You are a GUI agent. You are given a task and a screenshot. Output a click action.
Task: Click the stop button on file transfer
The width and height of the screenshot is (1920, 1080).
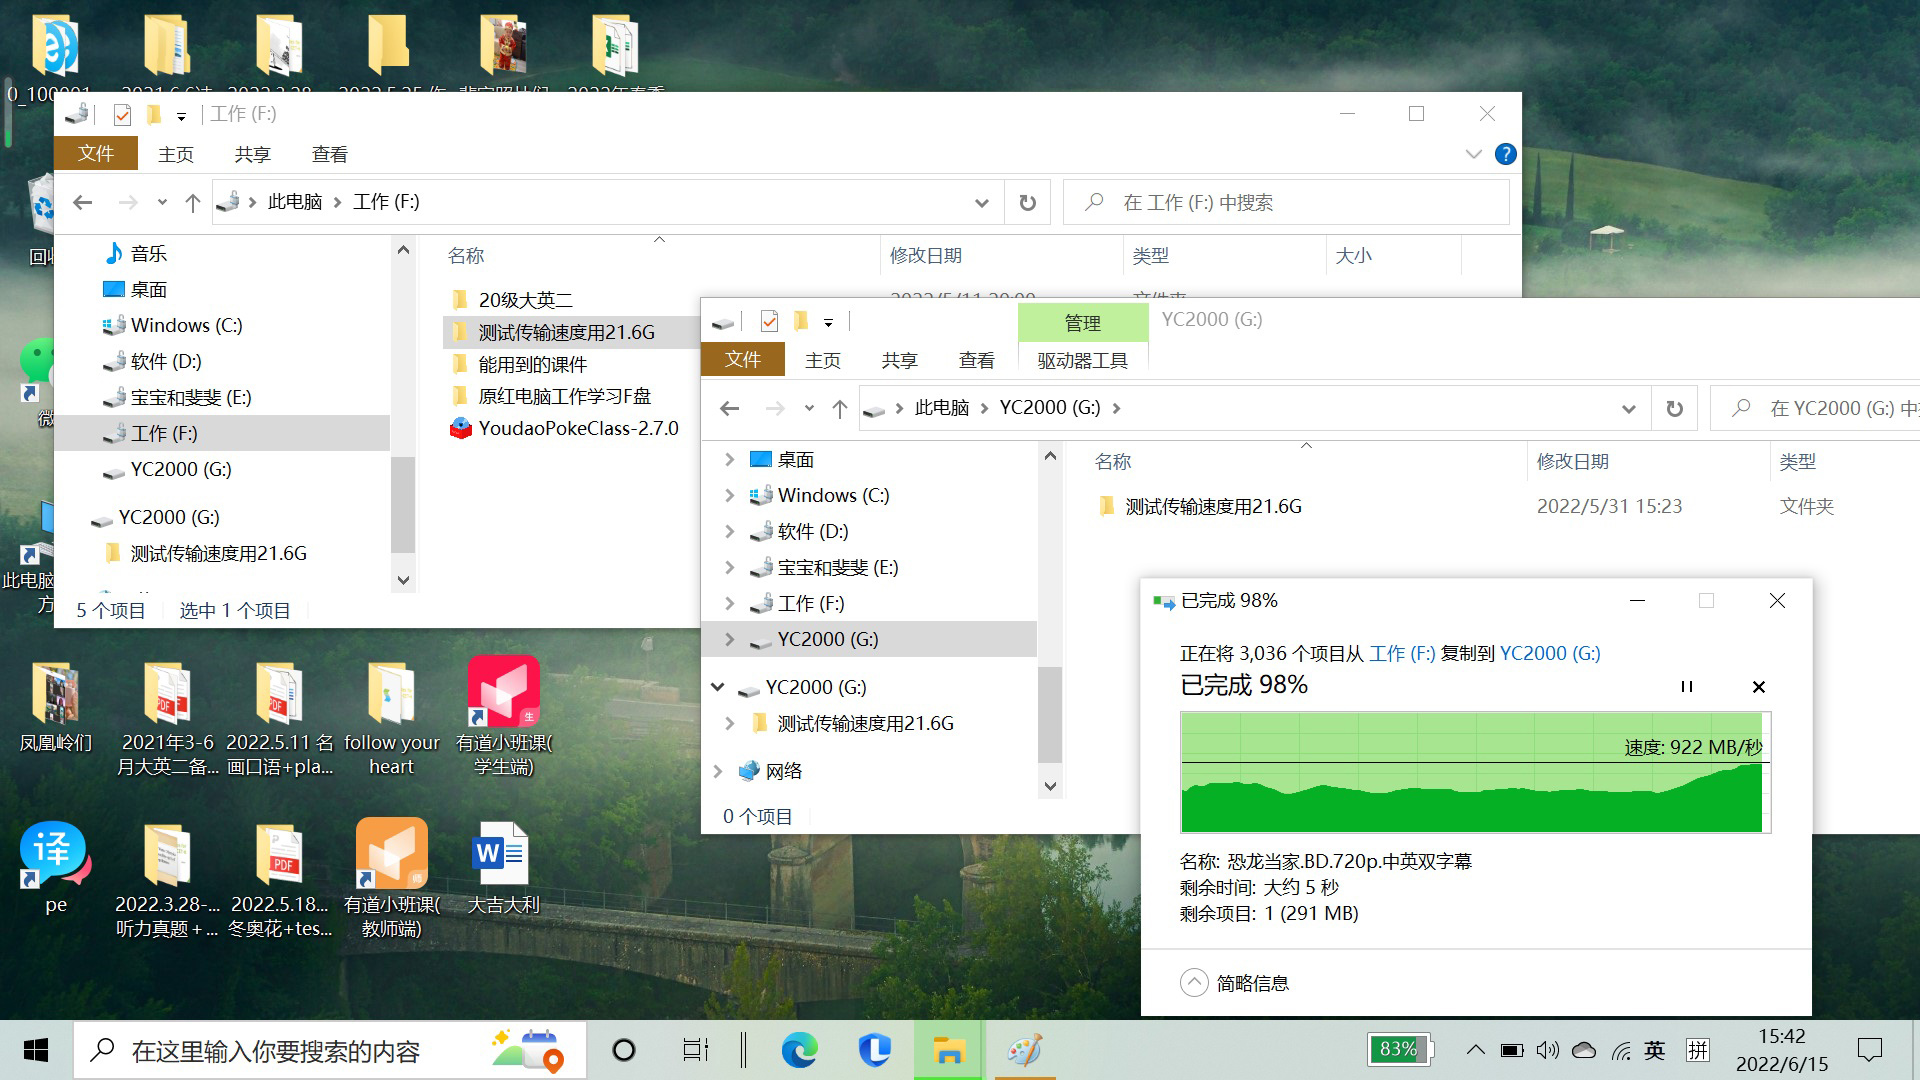point(1759,684)
